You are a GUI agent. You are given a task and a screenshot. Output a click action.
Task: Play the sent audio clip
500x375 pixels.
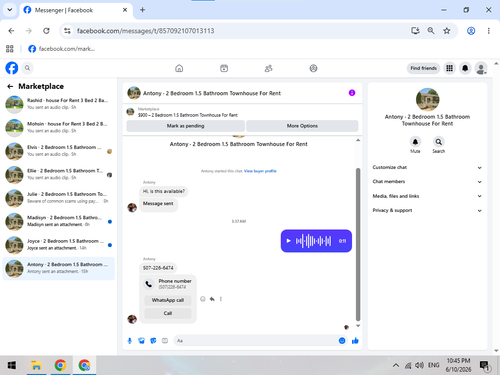pyautogui.click(x=289, y=241)
